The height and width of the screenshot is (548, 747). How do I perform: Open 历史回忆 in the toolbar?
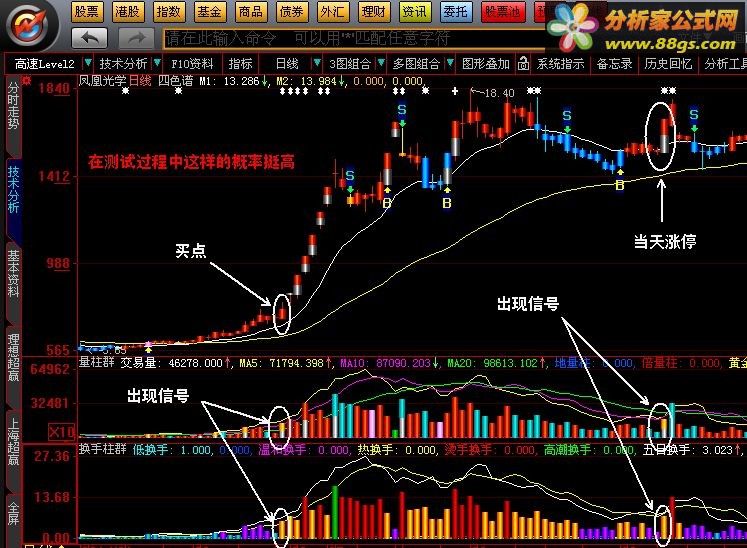[668, 64]
